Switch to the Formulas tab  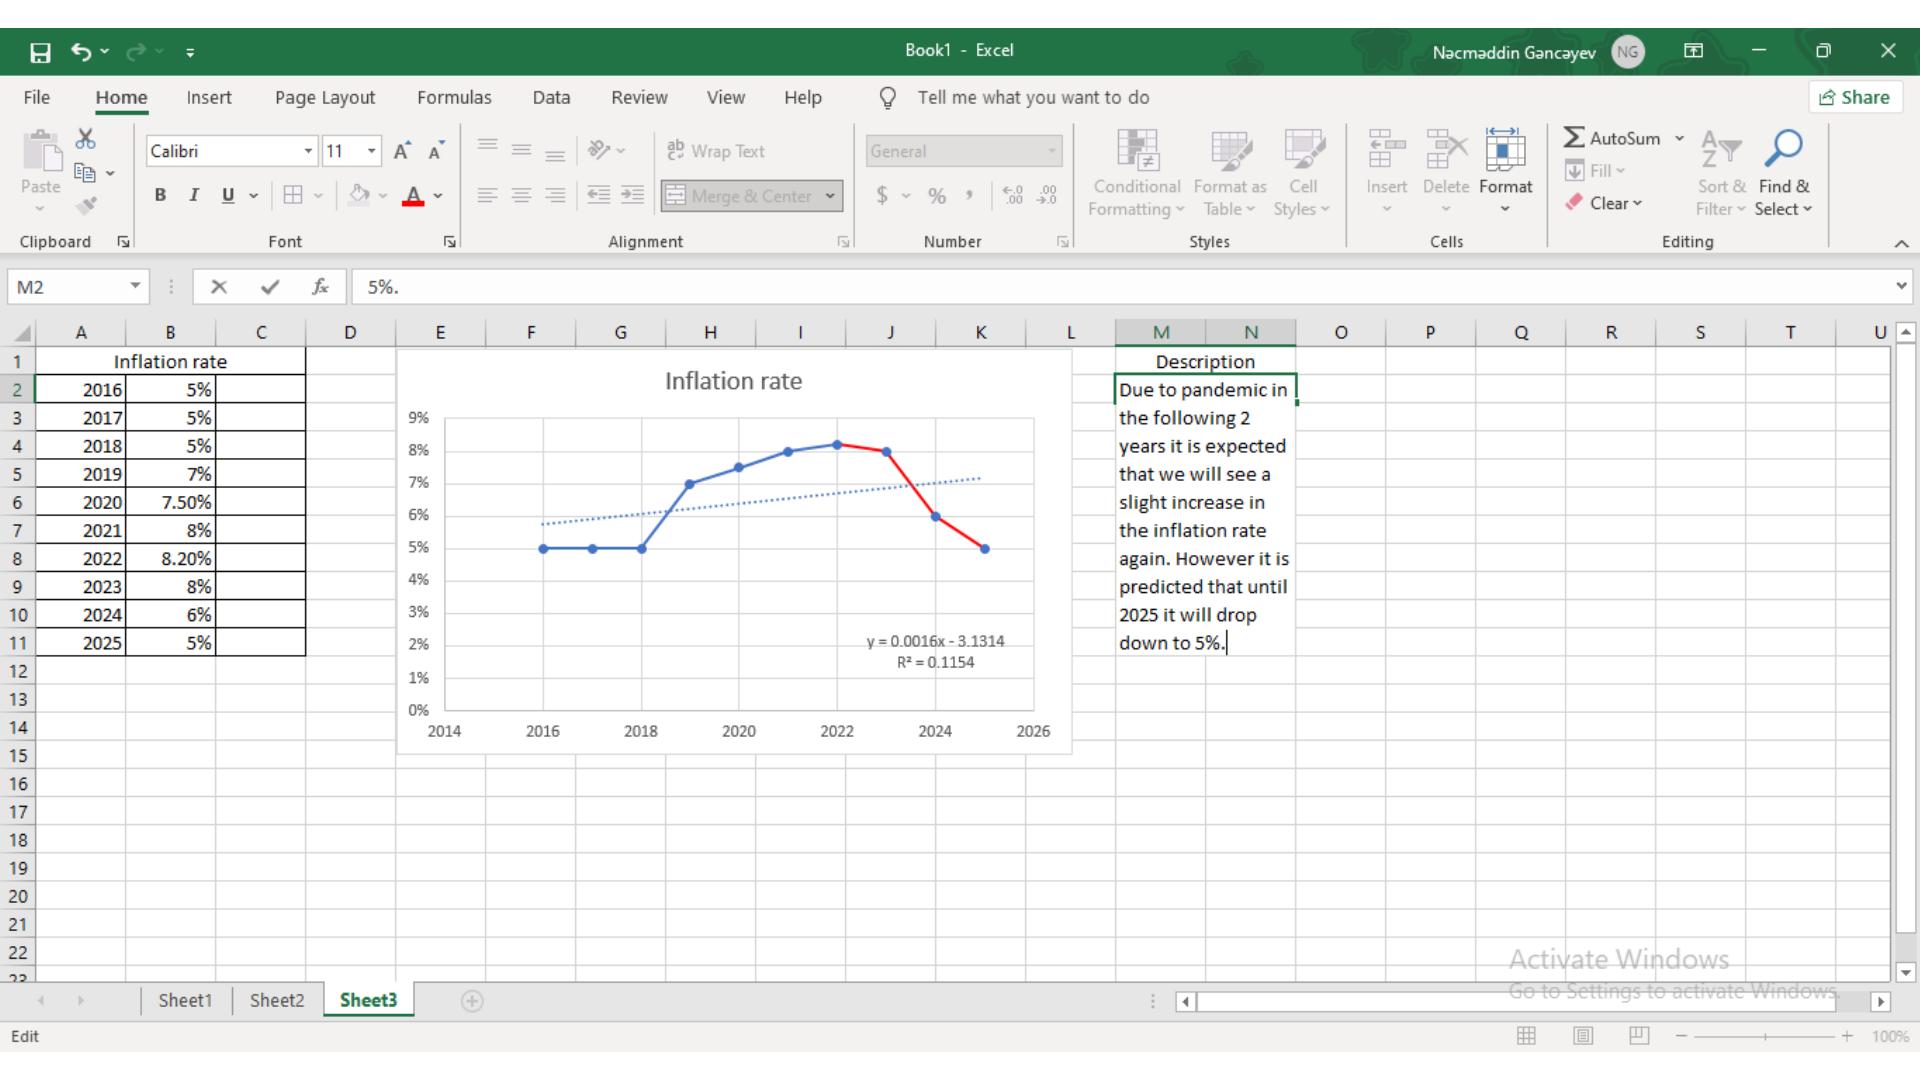(x=454, y=98)
